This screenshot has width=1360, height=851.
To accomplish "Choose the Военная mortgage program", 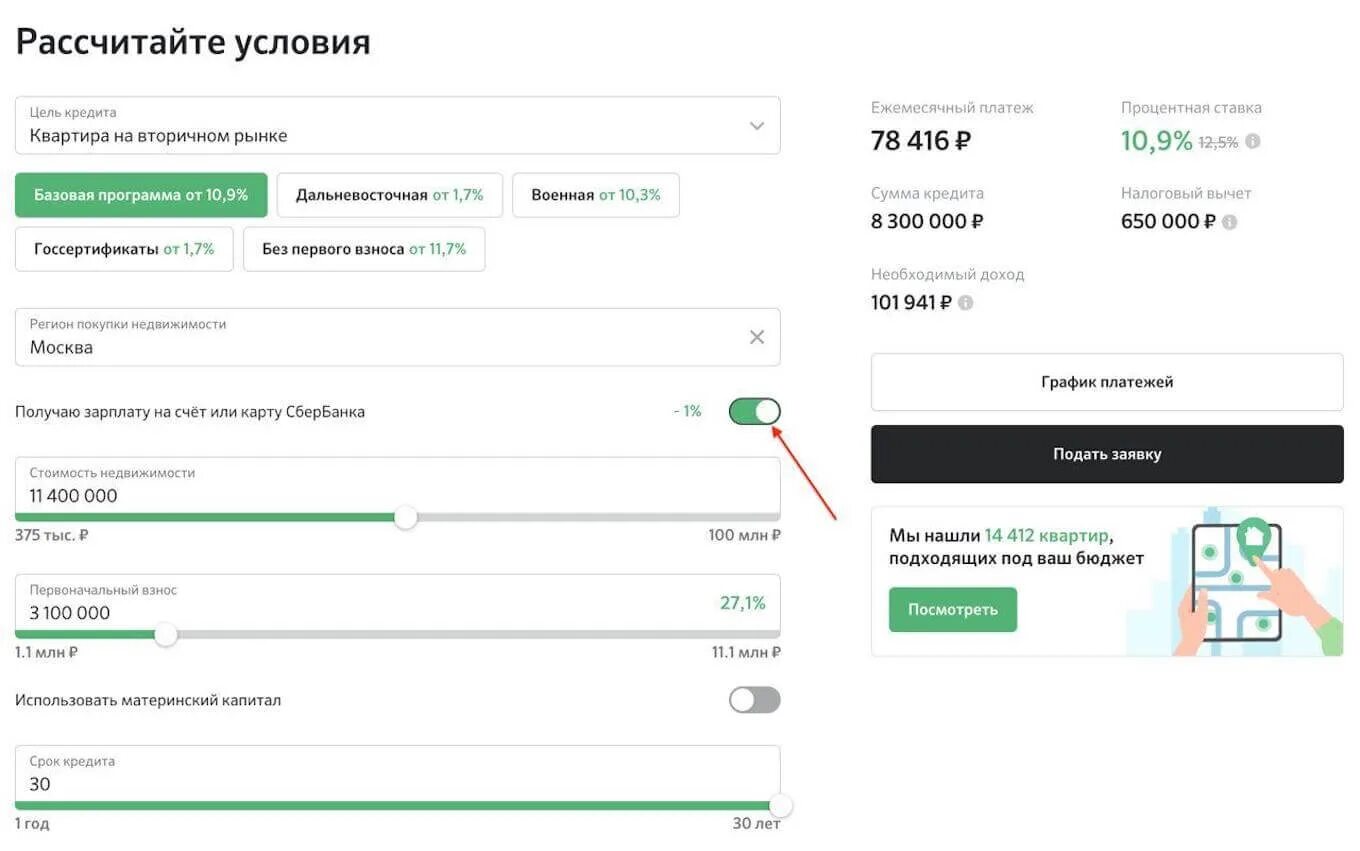I will coord(595,195).
